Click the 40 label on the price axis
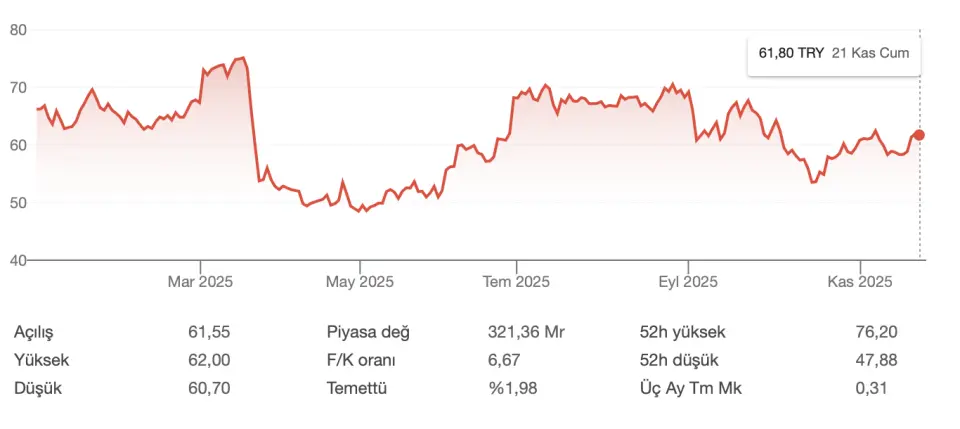Screen dimensions: 960x429 click(x=18, y=260)
